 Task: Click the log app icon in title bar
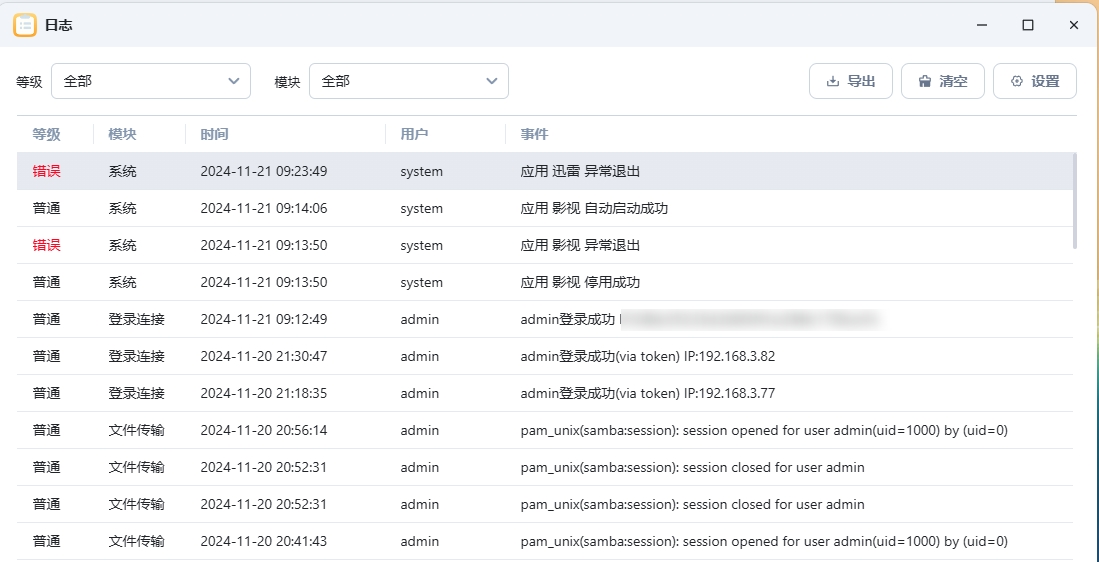point(25,25)
